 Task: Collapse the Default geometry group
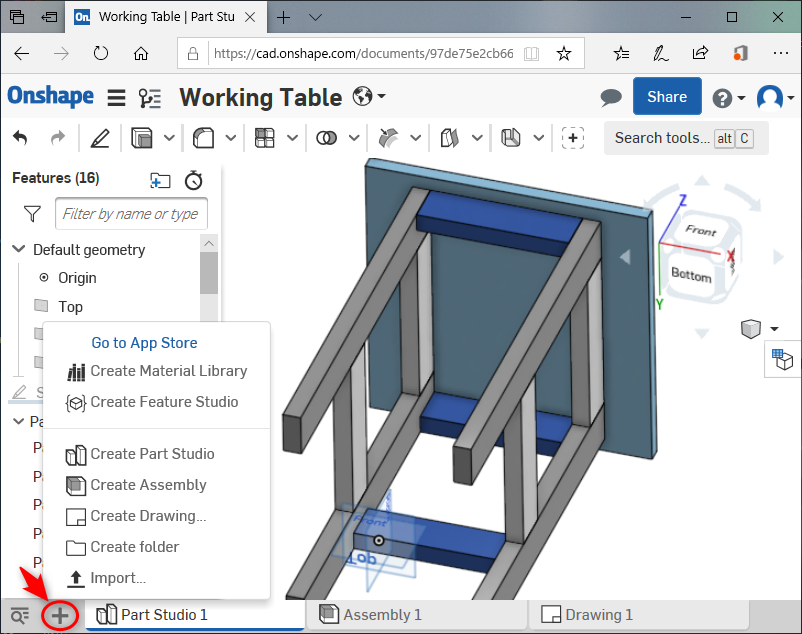(x=19, y=249)
